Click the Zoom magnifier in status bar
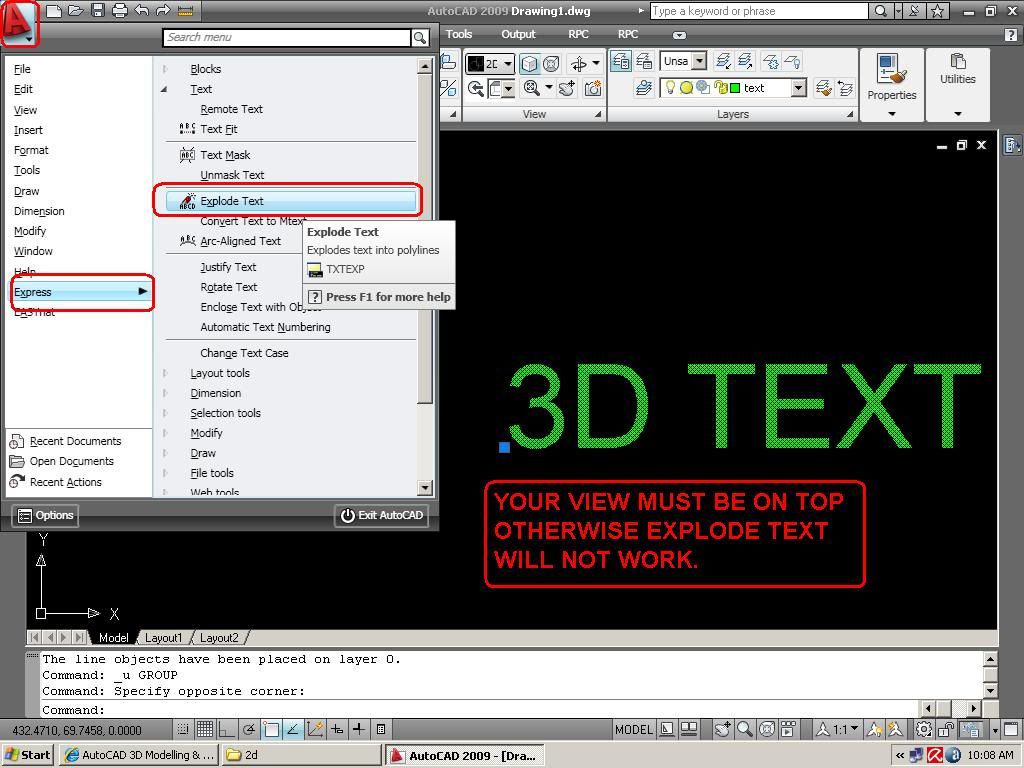1024x768 pixels. click(x=745, y=730)
